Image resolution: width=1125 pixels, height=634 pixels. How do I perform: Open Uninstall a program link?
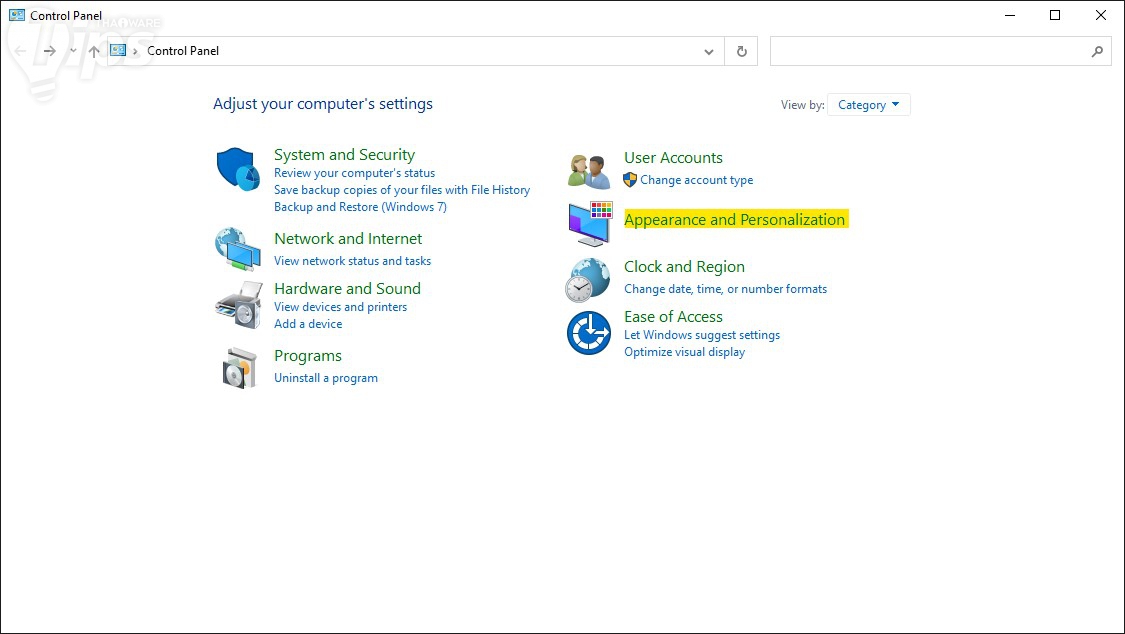[326, 378]
